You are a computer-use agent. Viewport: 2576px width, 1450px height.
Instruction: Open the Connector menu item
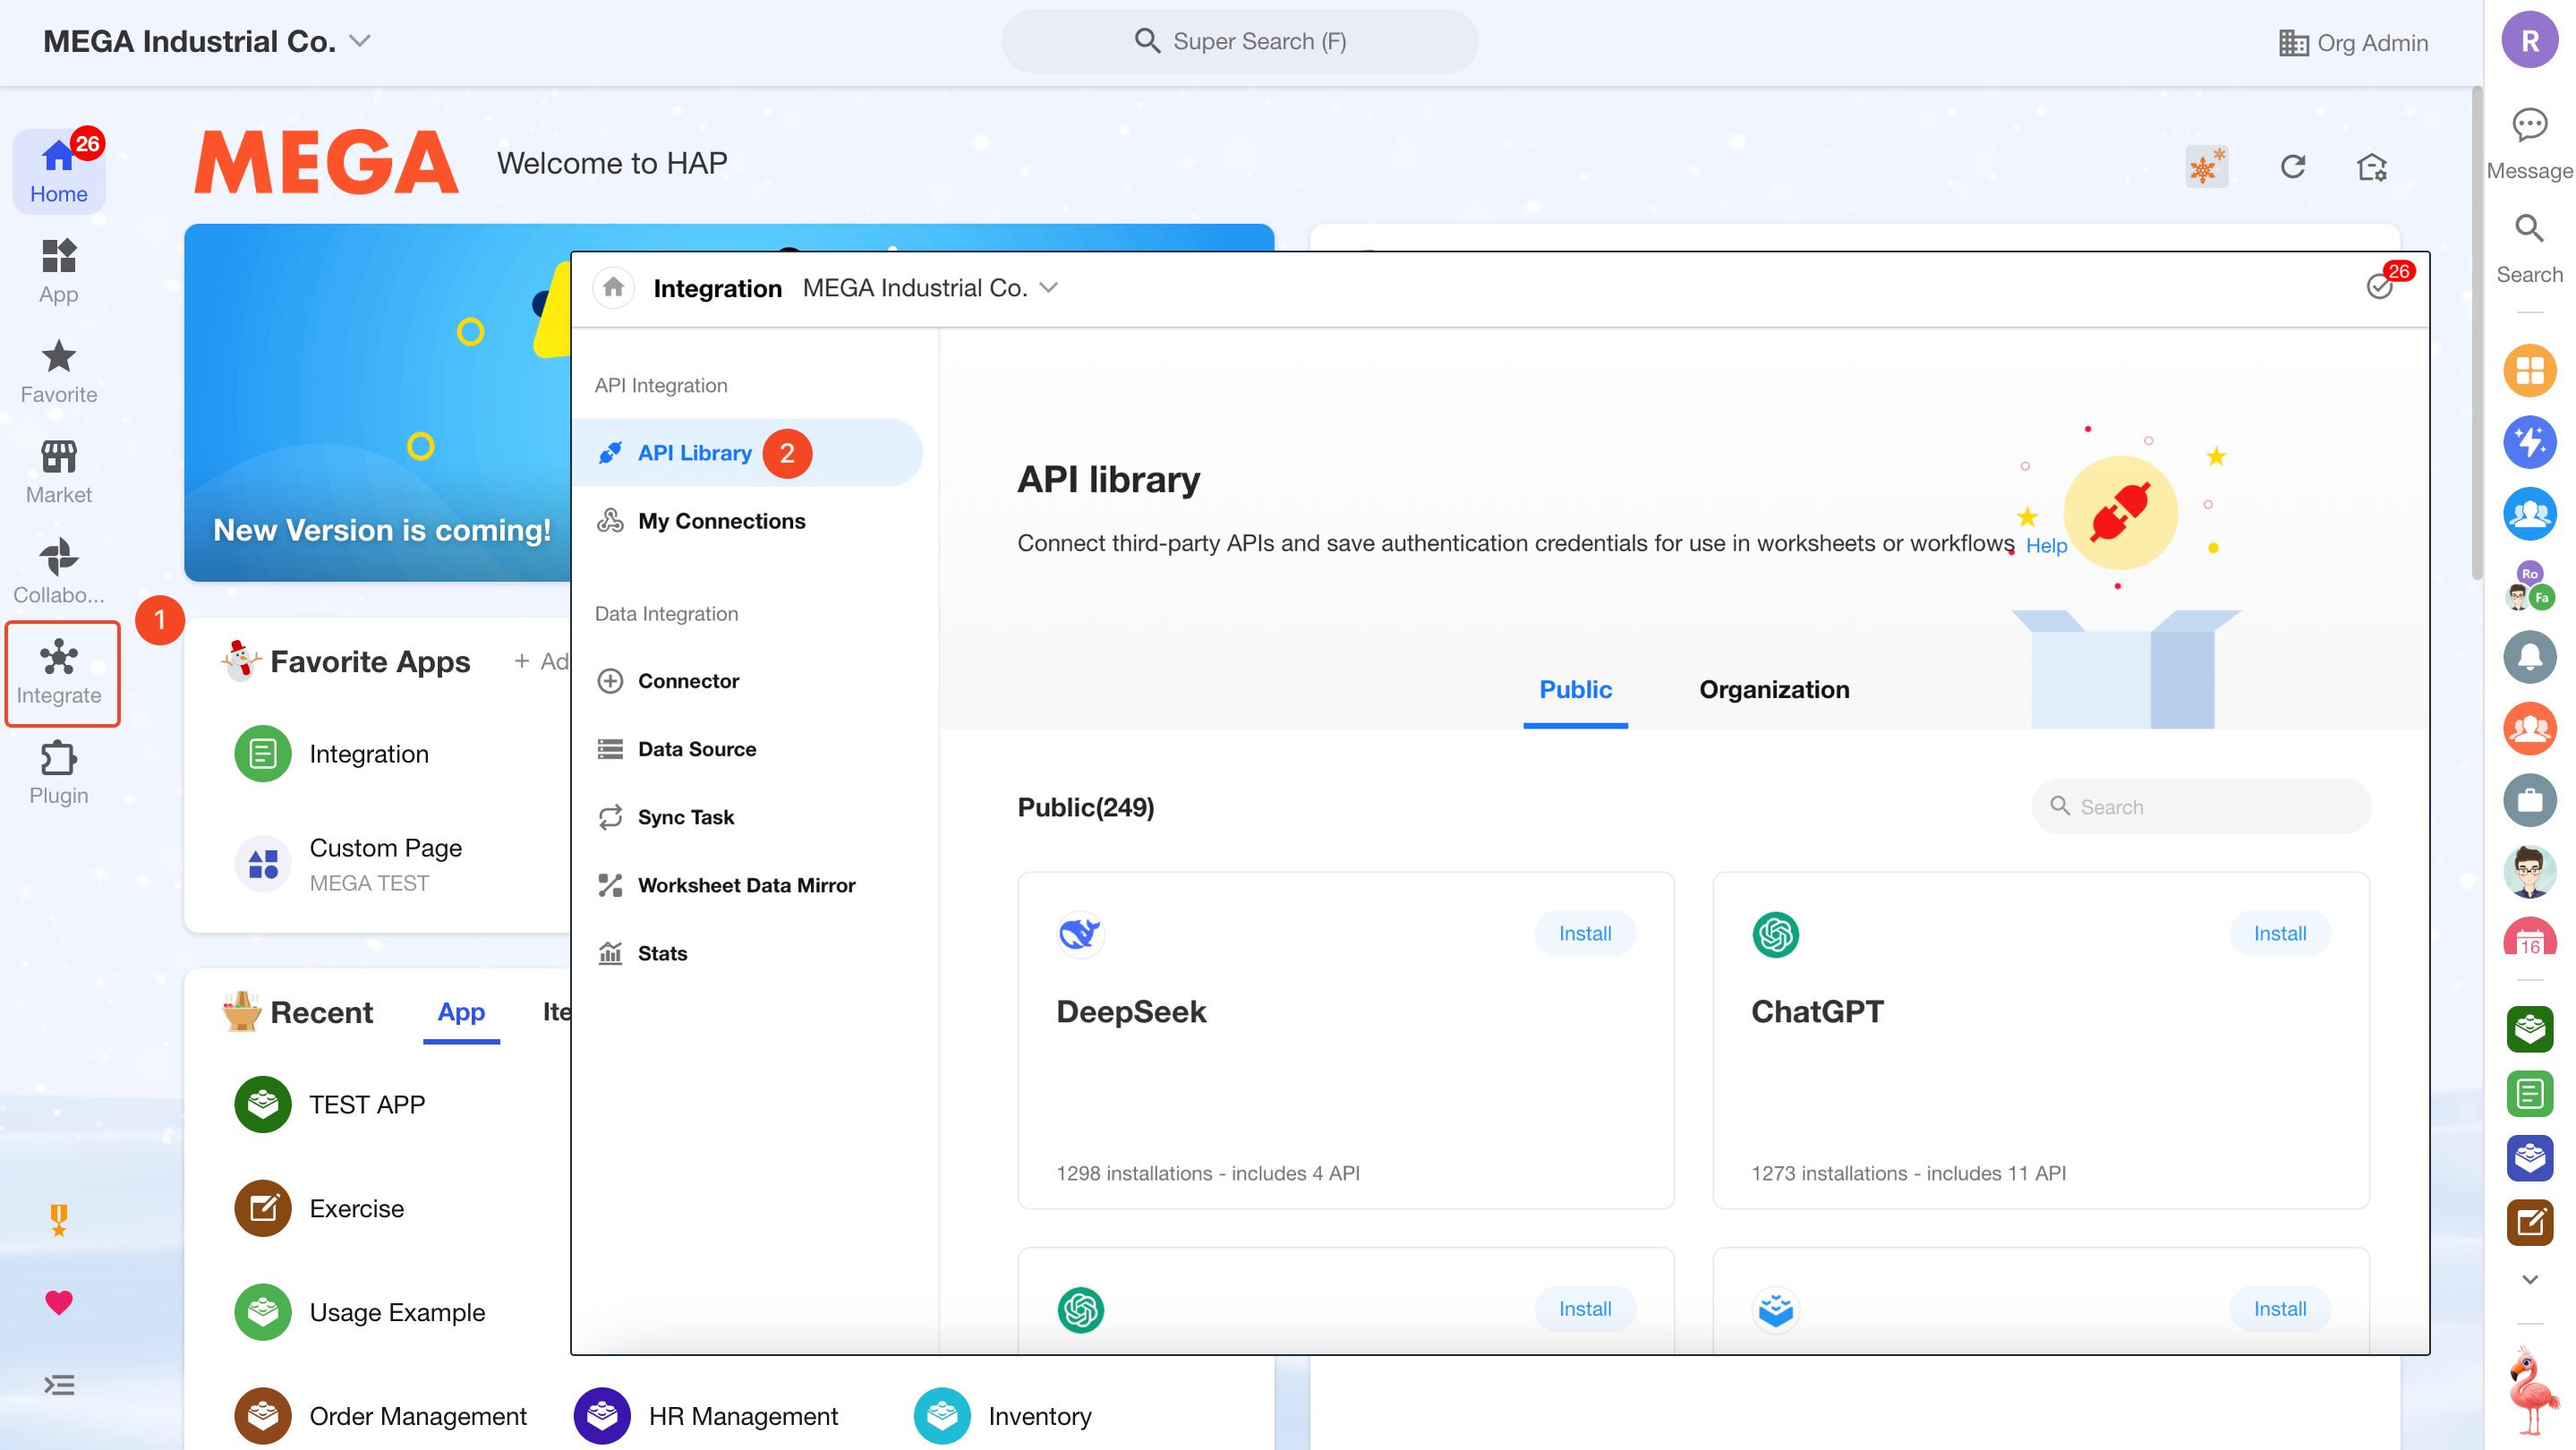(688, 681)
